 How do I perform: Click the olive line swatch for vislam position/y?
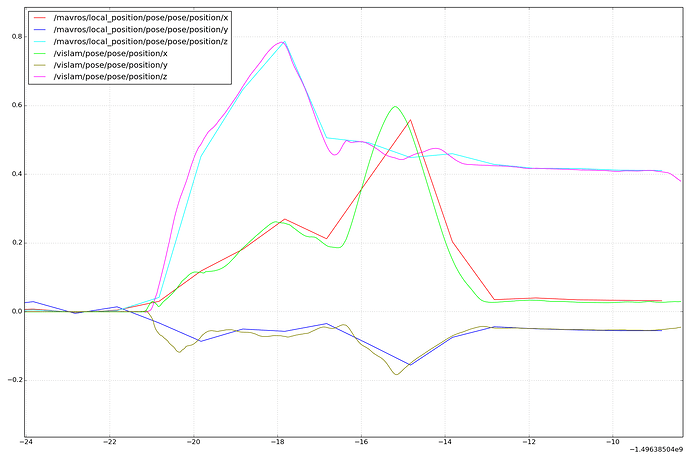pyautogui.click(x=40, y=65)
